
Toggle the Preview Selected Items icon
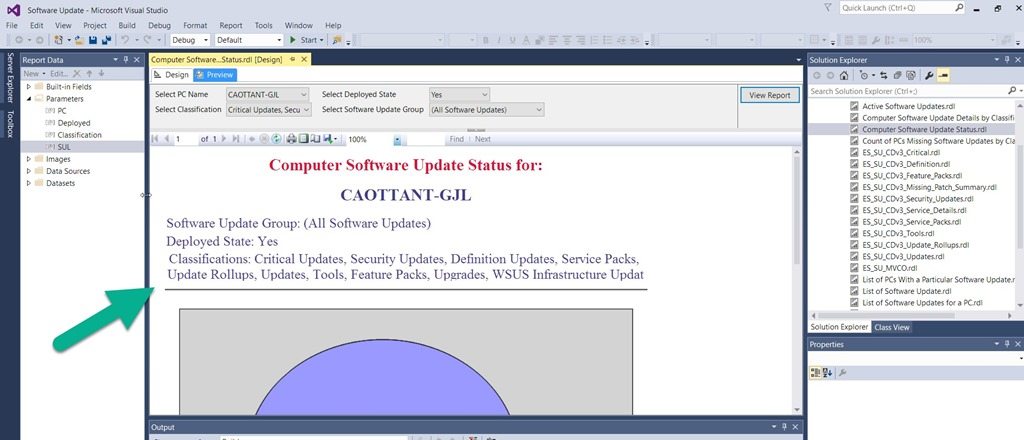click(x=943, y=76)
